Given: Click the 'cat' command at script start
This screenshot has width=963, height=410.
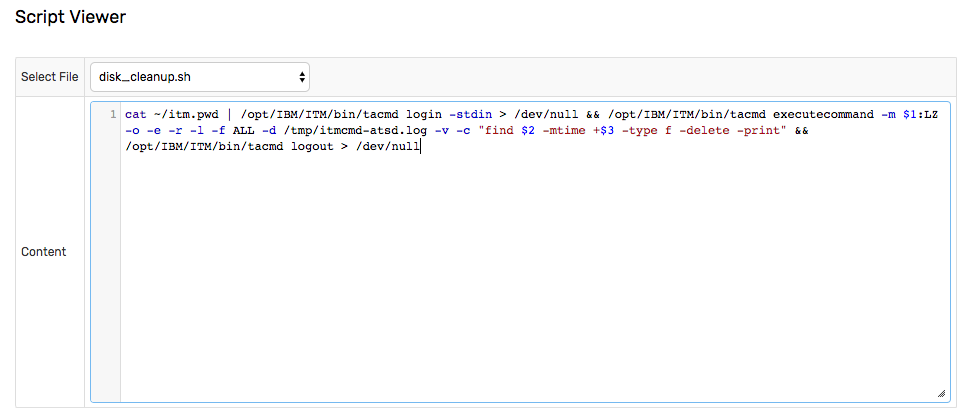Looking at the screenshot, I should pyautogui.click(x=135, y=114).
